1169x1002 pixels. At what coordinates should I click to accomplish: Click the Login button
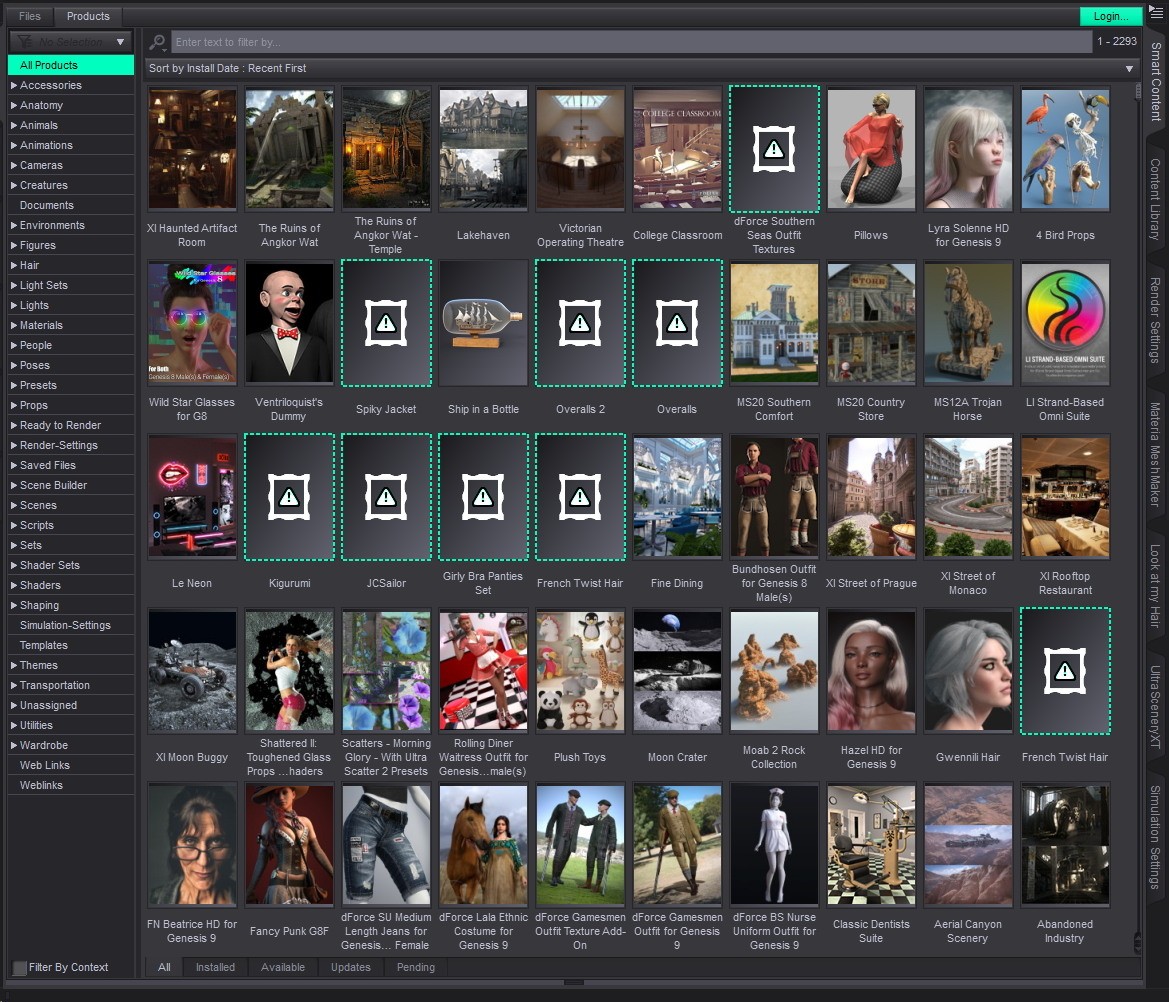pyautogui.click(x=1111, y=16)
